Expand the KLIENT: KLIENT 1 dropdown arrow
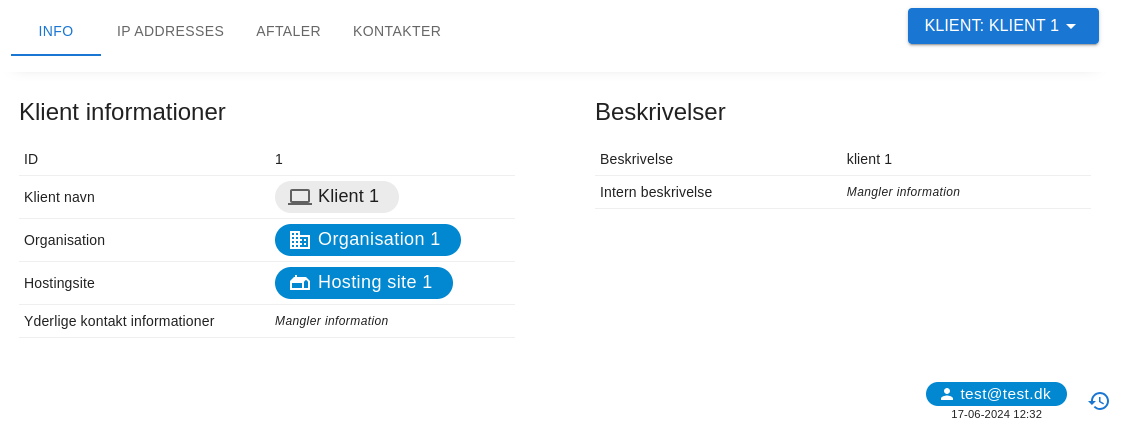The image size is (1126, 431). point(1071,26)
